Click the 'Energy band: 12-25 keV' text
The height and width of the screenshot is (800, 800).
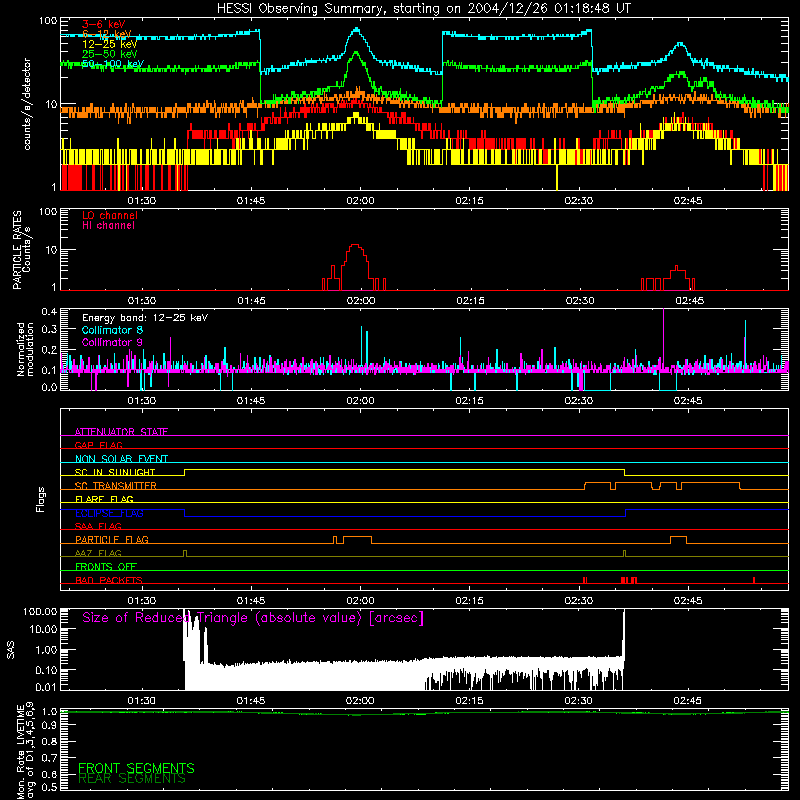pyautogui.click(x=145, y=318)
